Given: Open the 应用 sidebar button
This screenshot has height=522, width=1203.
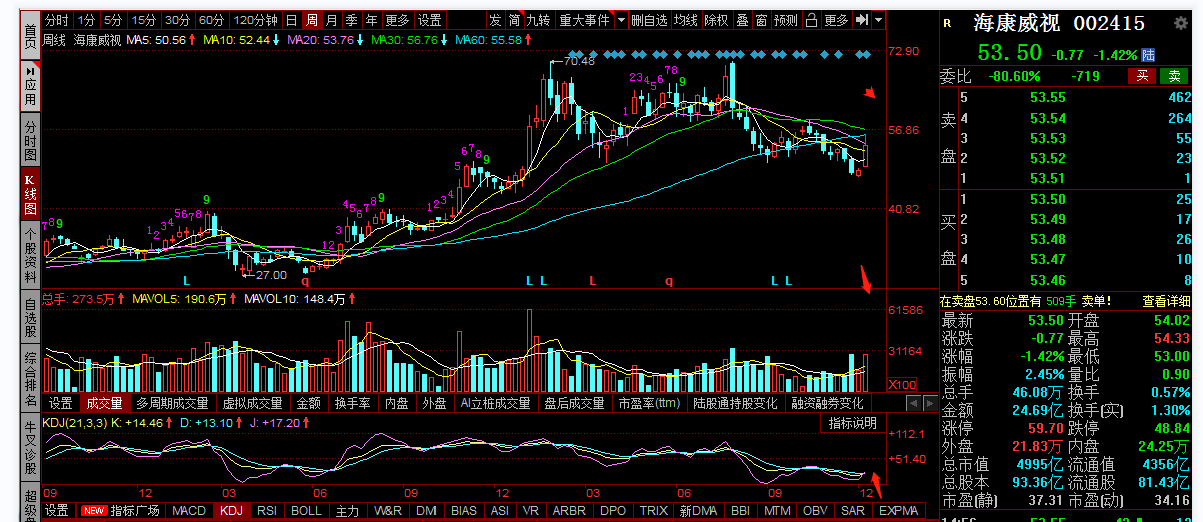Looking at the screenshot, I should coord(31,86).
